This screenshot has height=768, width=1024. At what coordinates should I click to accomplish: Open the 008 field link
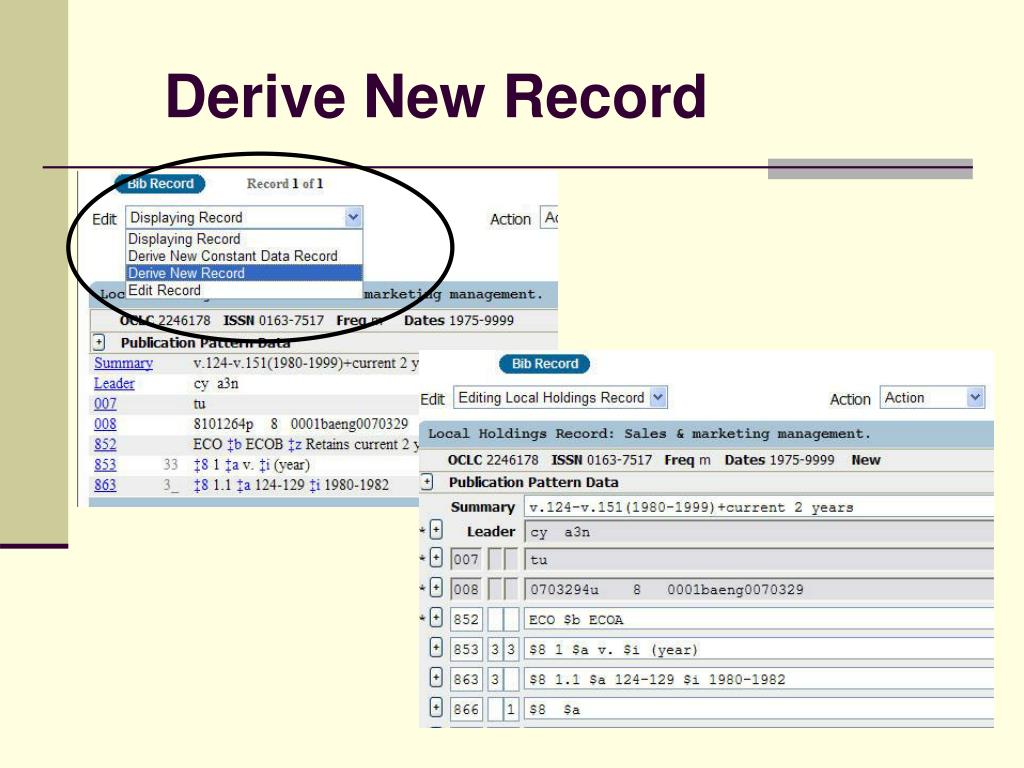pyautogui.click(x=105, y=424)
